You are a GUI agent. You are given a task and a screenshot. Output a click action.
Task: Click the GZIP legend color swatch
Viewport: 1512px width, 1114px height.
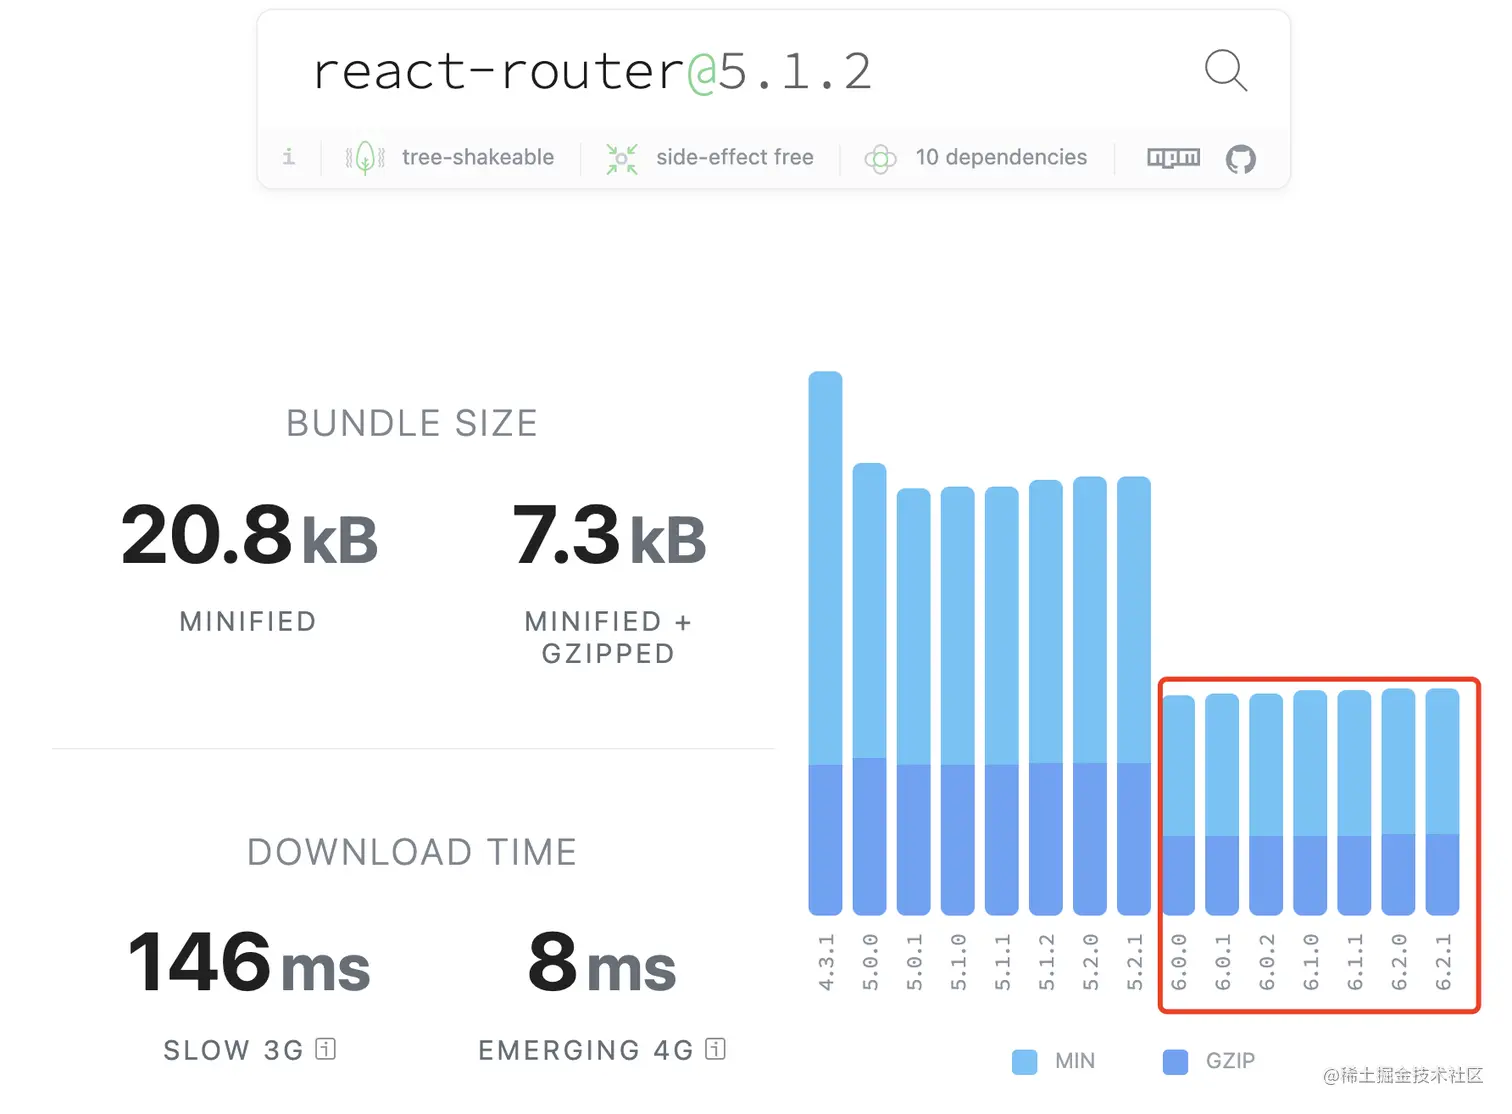(1176, 1062)
